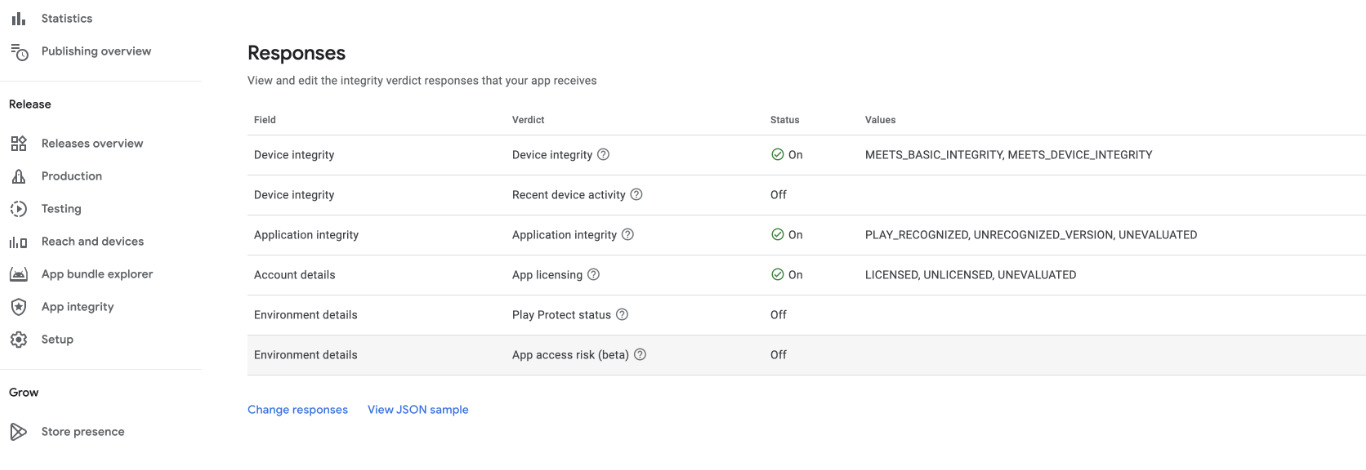
Task: Open help for Device integrity verdict
Action: (604, 155)
